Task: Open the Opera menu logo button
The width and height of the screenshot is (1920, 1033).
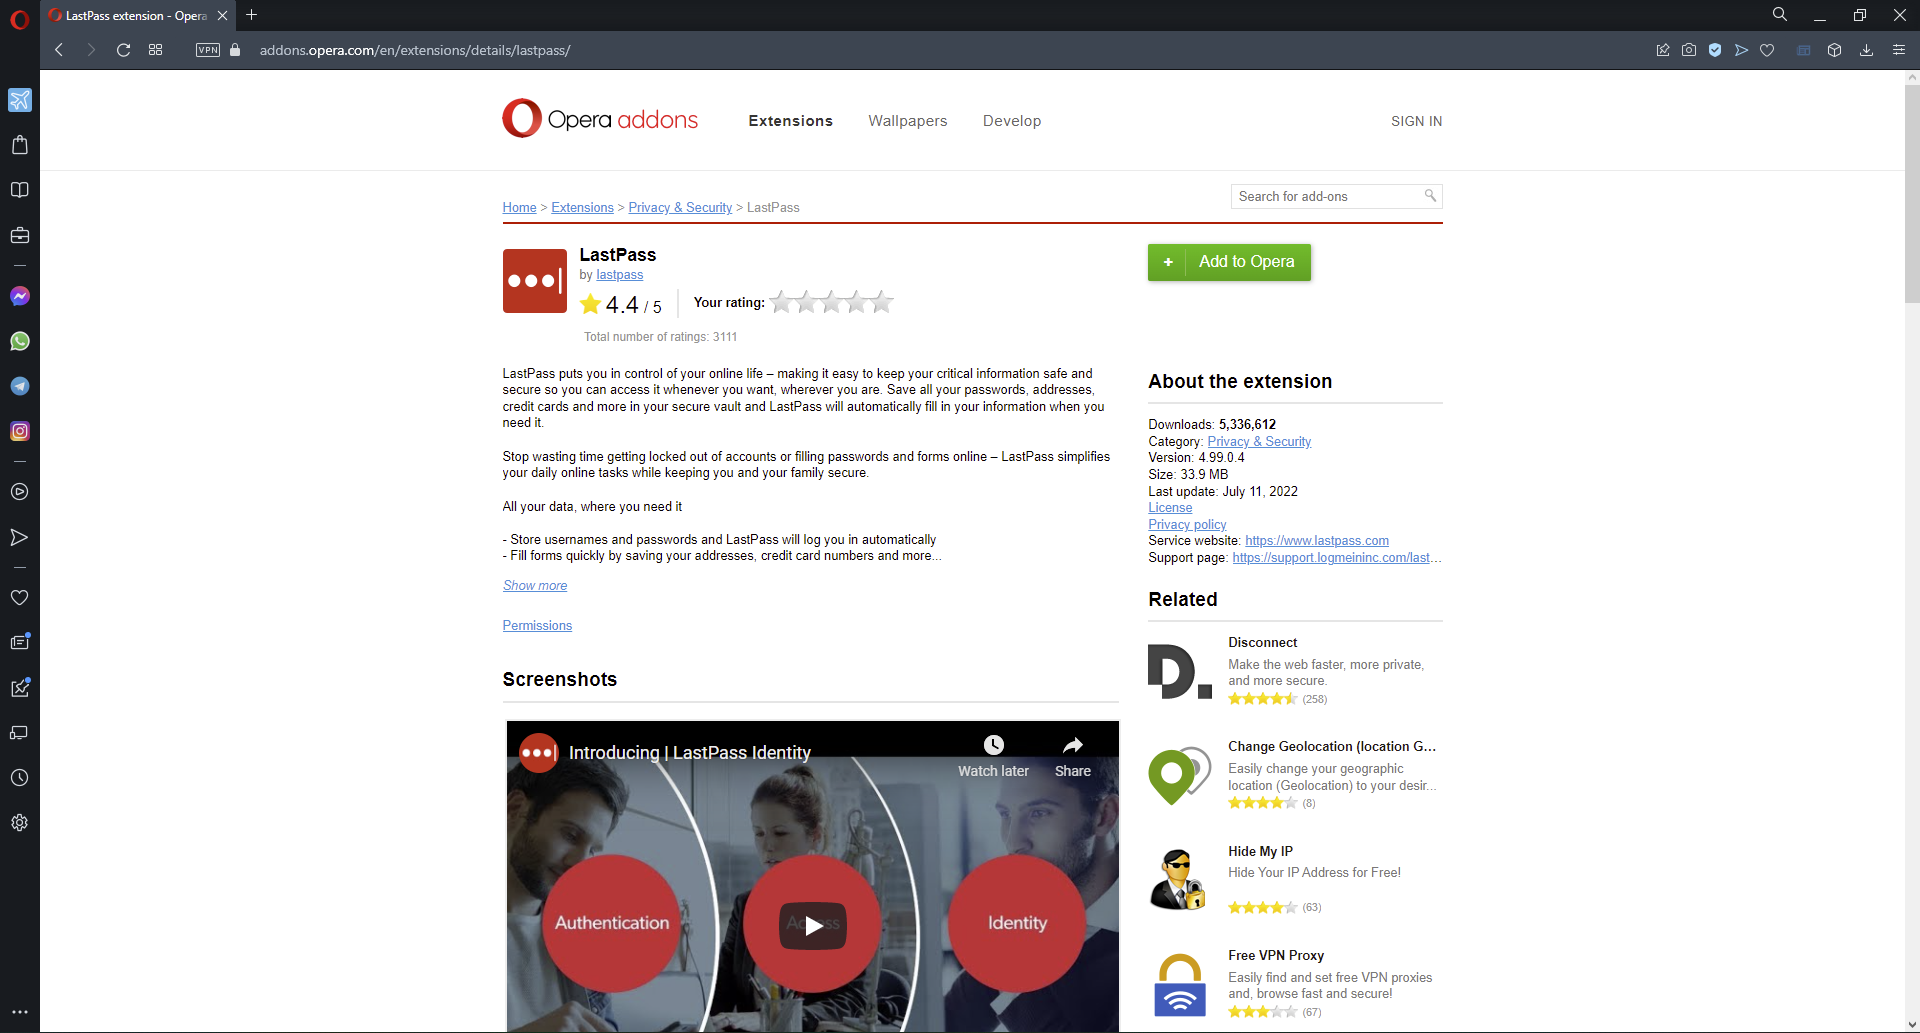Action: [19, 19]
